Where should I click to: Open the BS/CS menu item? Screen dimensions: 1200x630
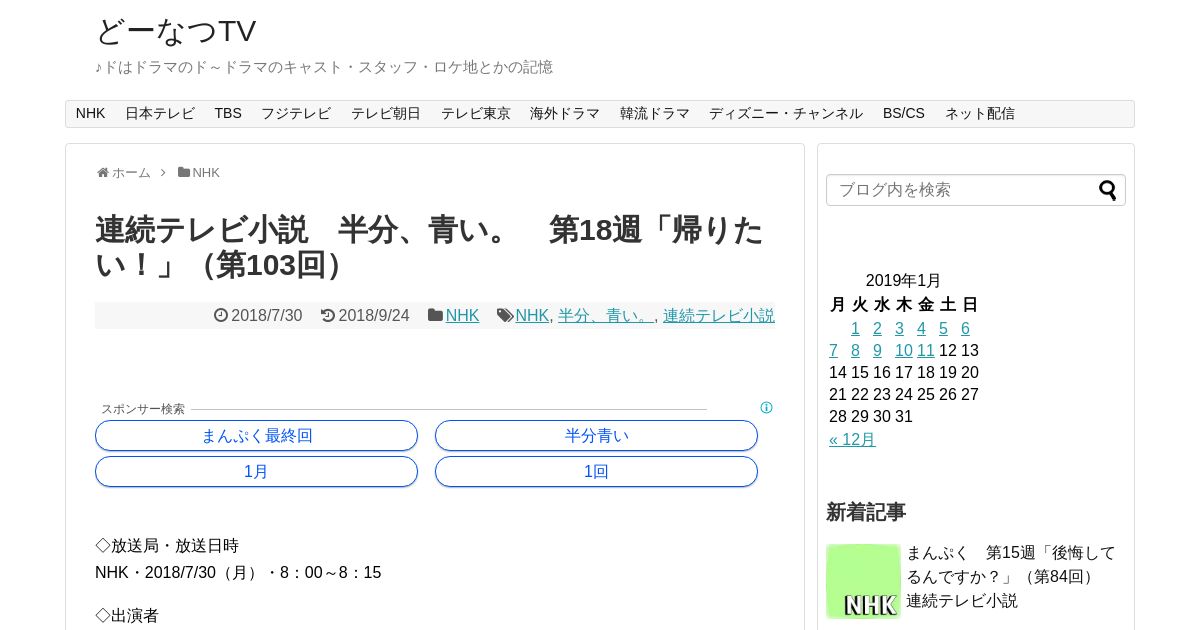[904, 114]
